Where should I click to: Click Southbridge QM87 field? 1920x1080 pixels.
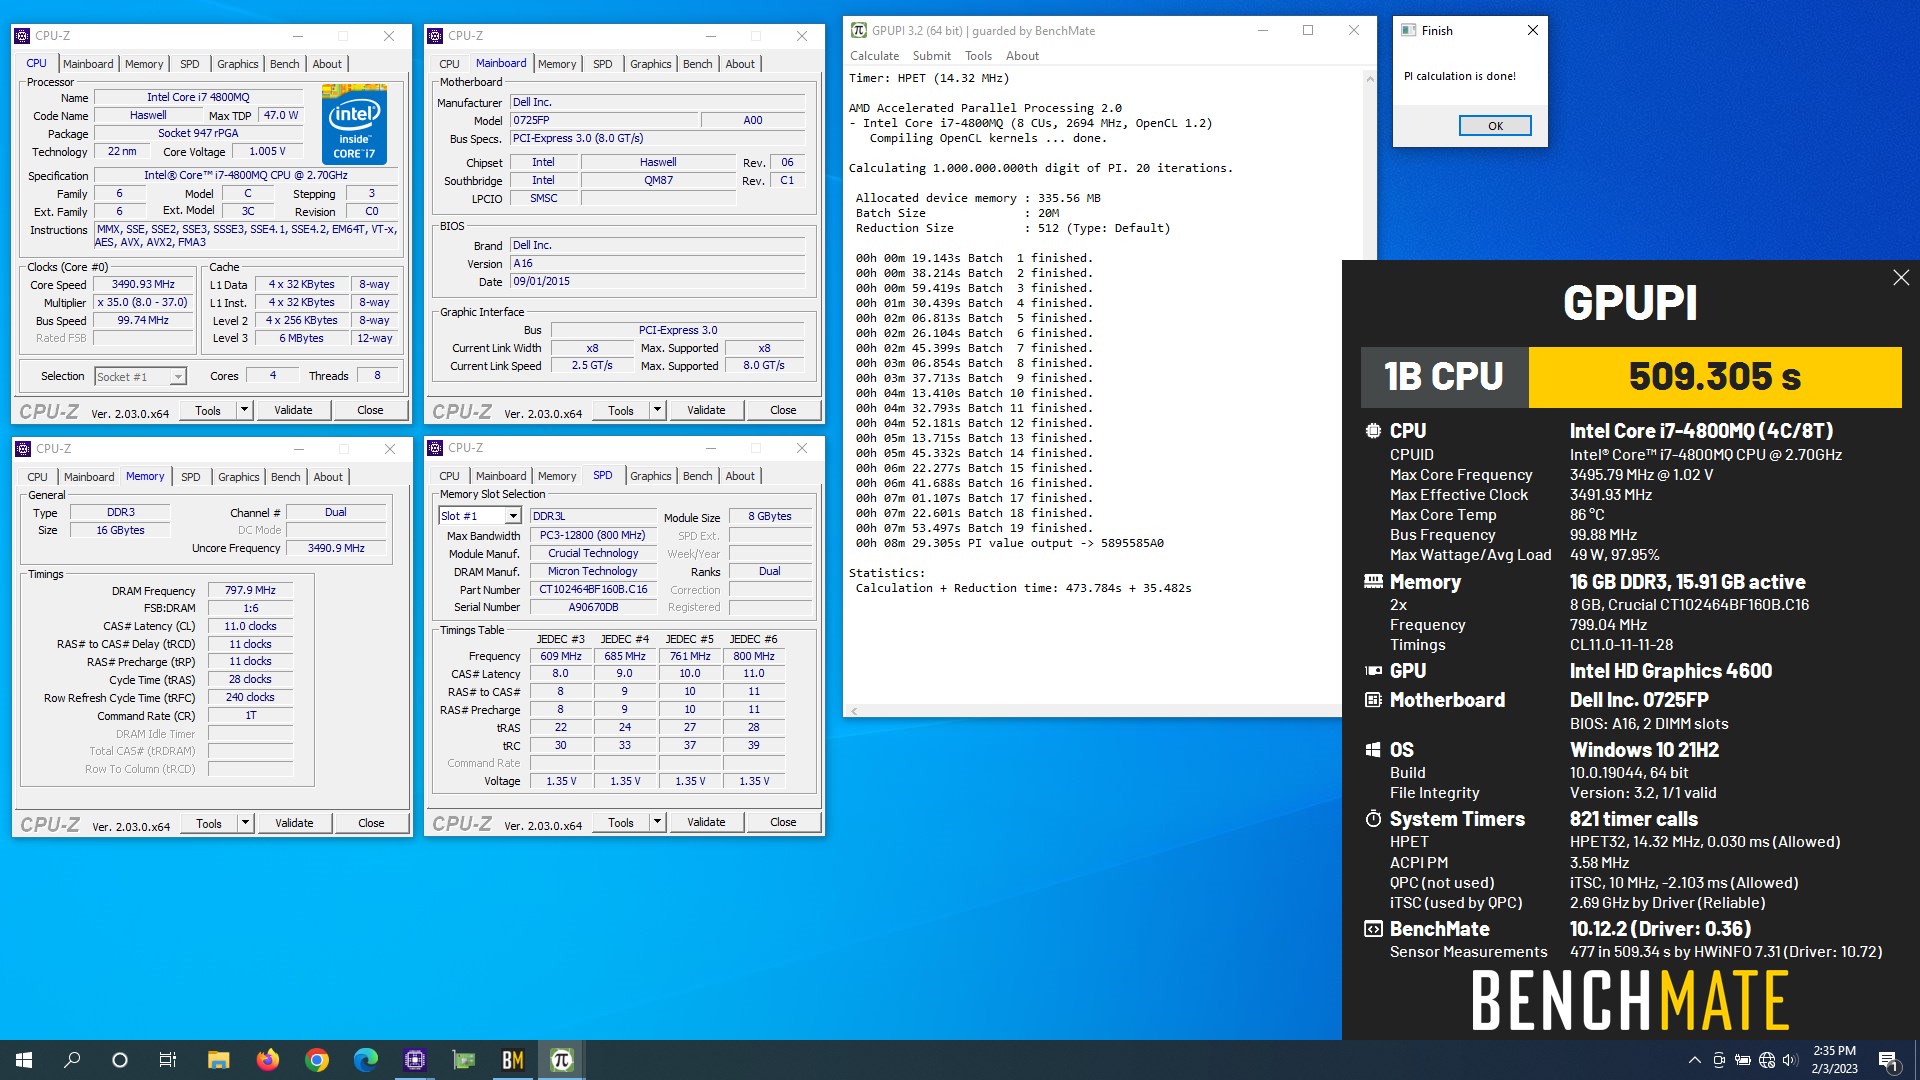[x=658, y=180]
